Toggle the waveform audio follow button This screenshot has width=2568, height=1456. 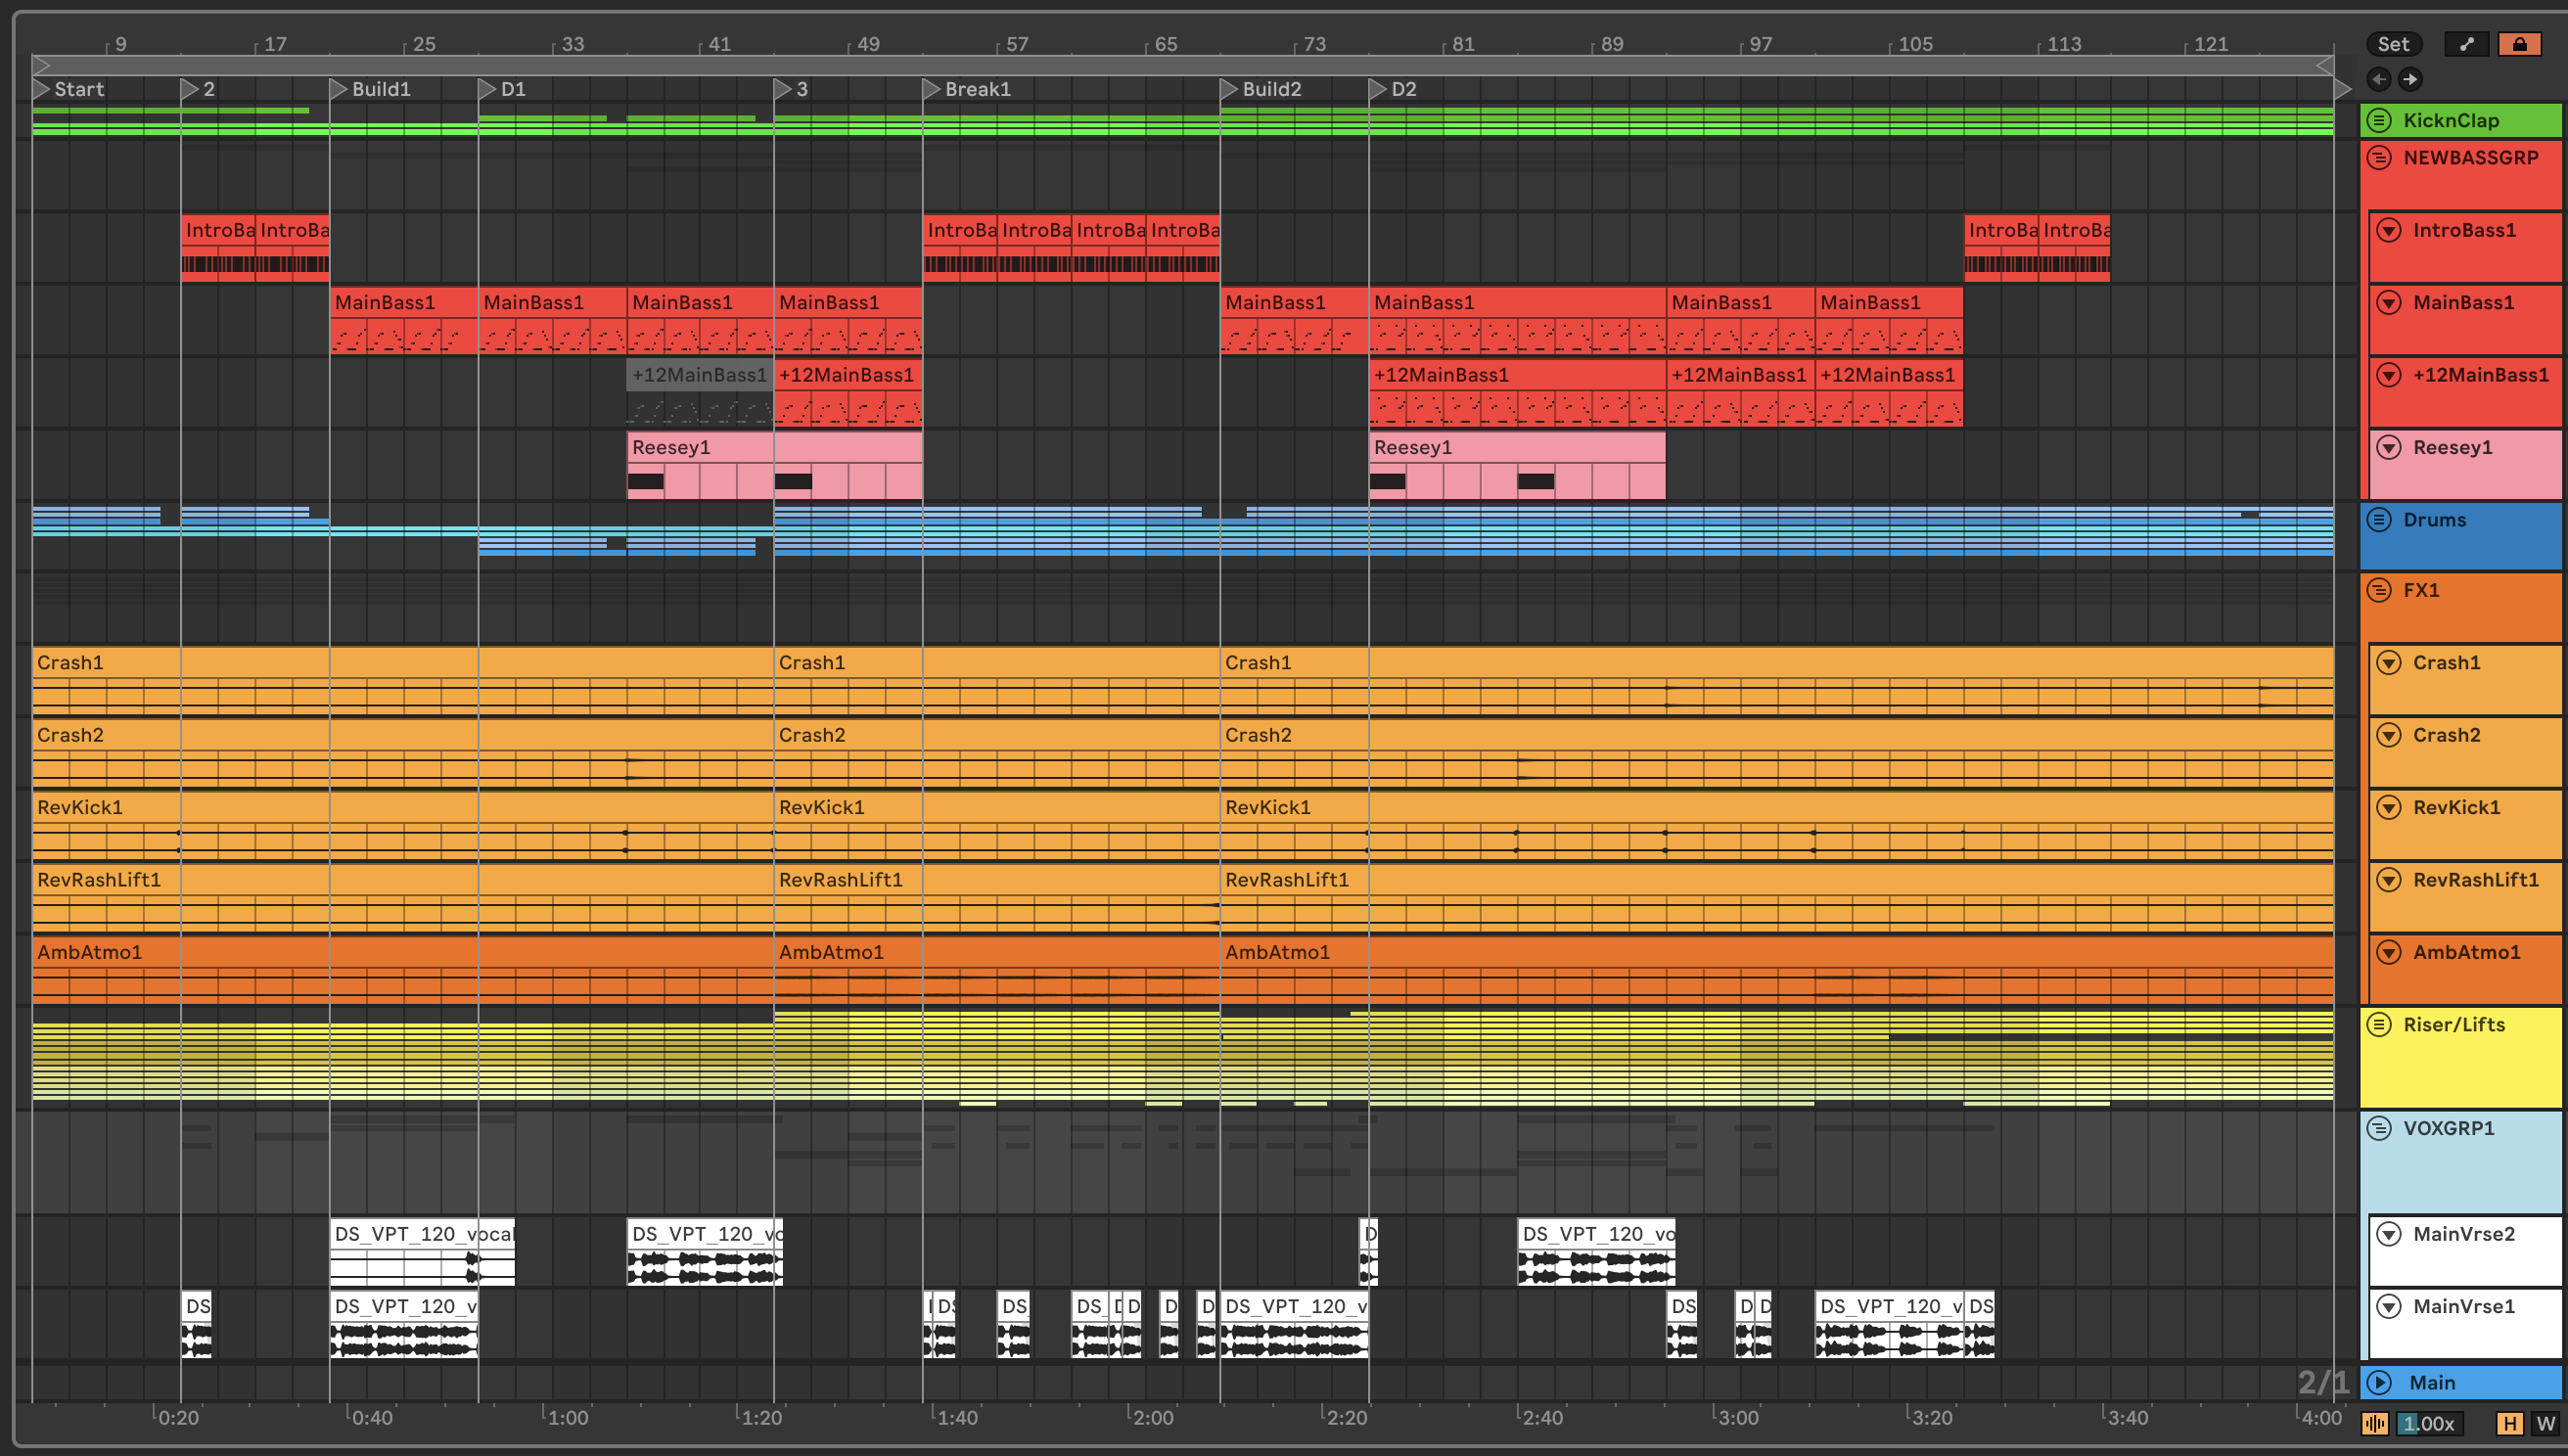2375,1423
